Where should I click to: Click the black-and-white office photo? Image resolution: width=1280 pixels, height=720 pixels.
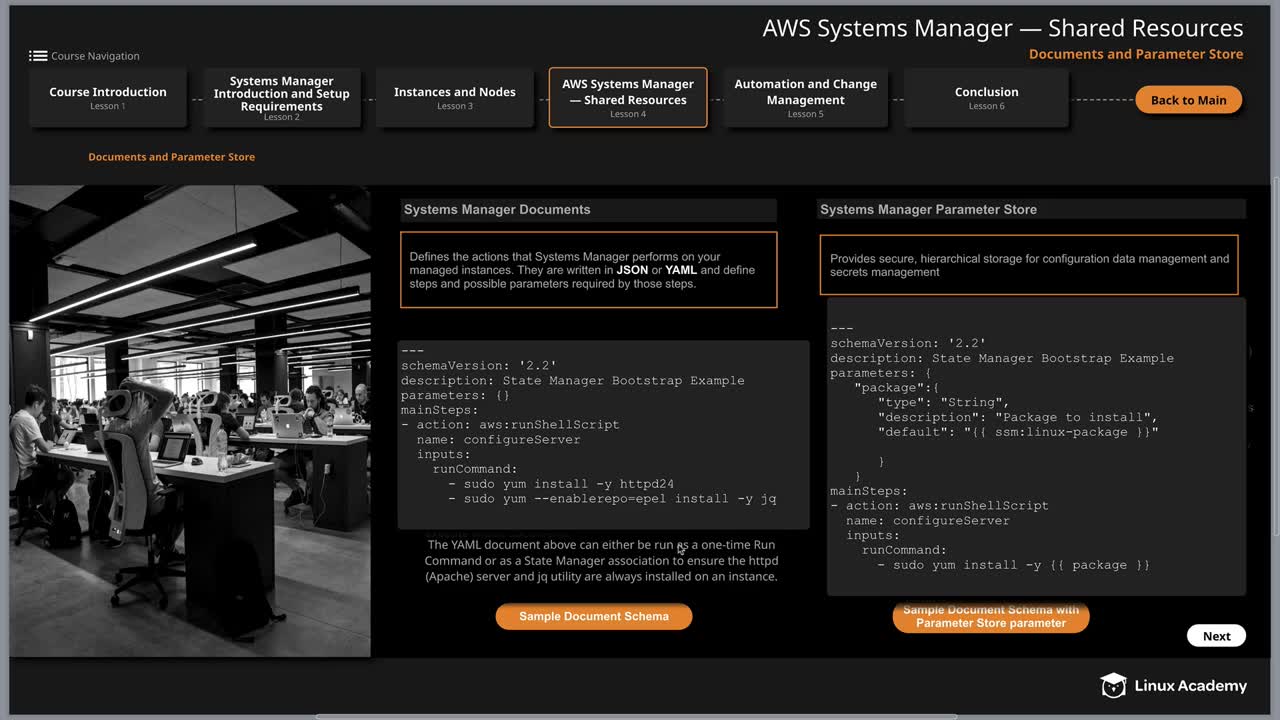click(190, 421)
